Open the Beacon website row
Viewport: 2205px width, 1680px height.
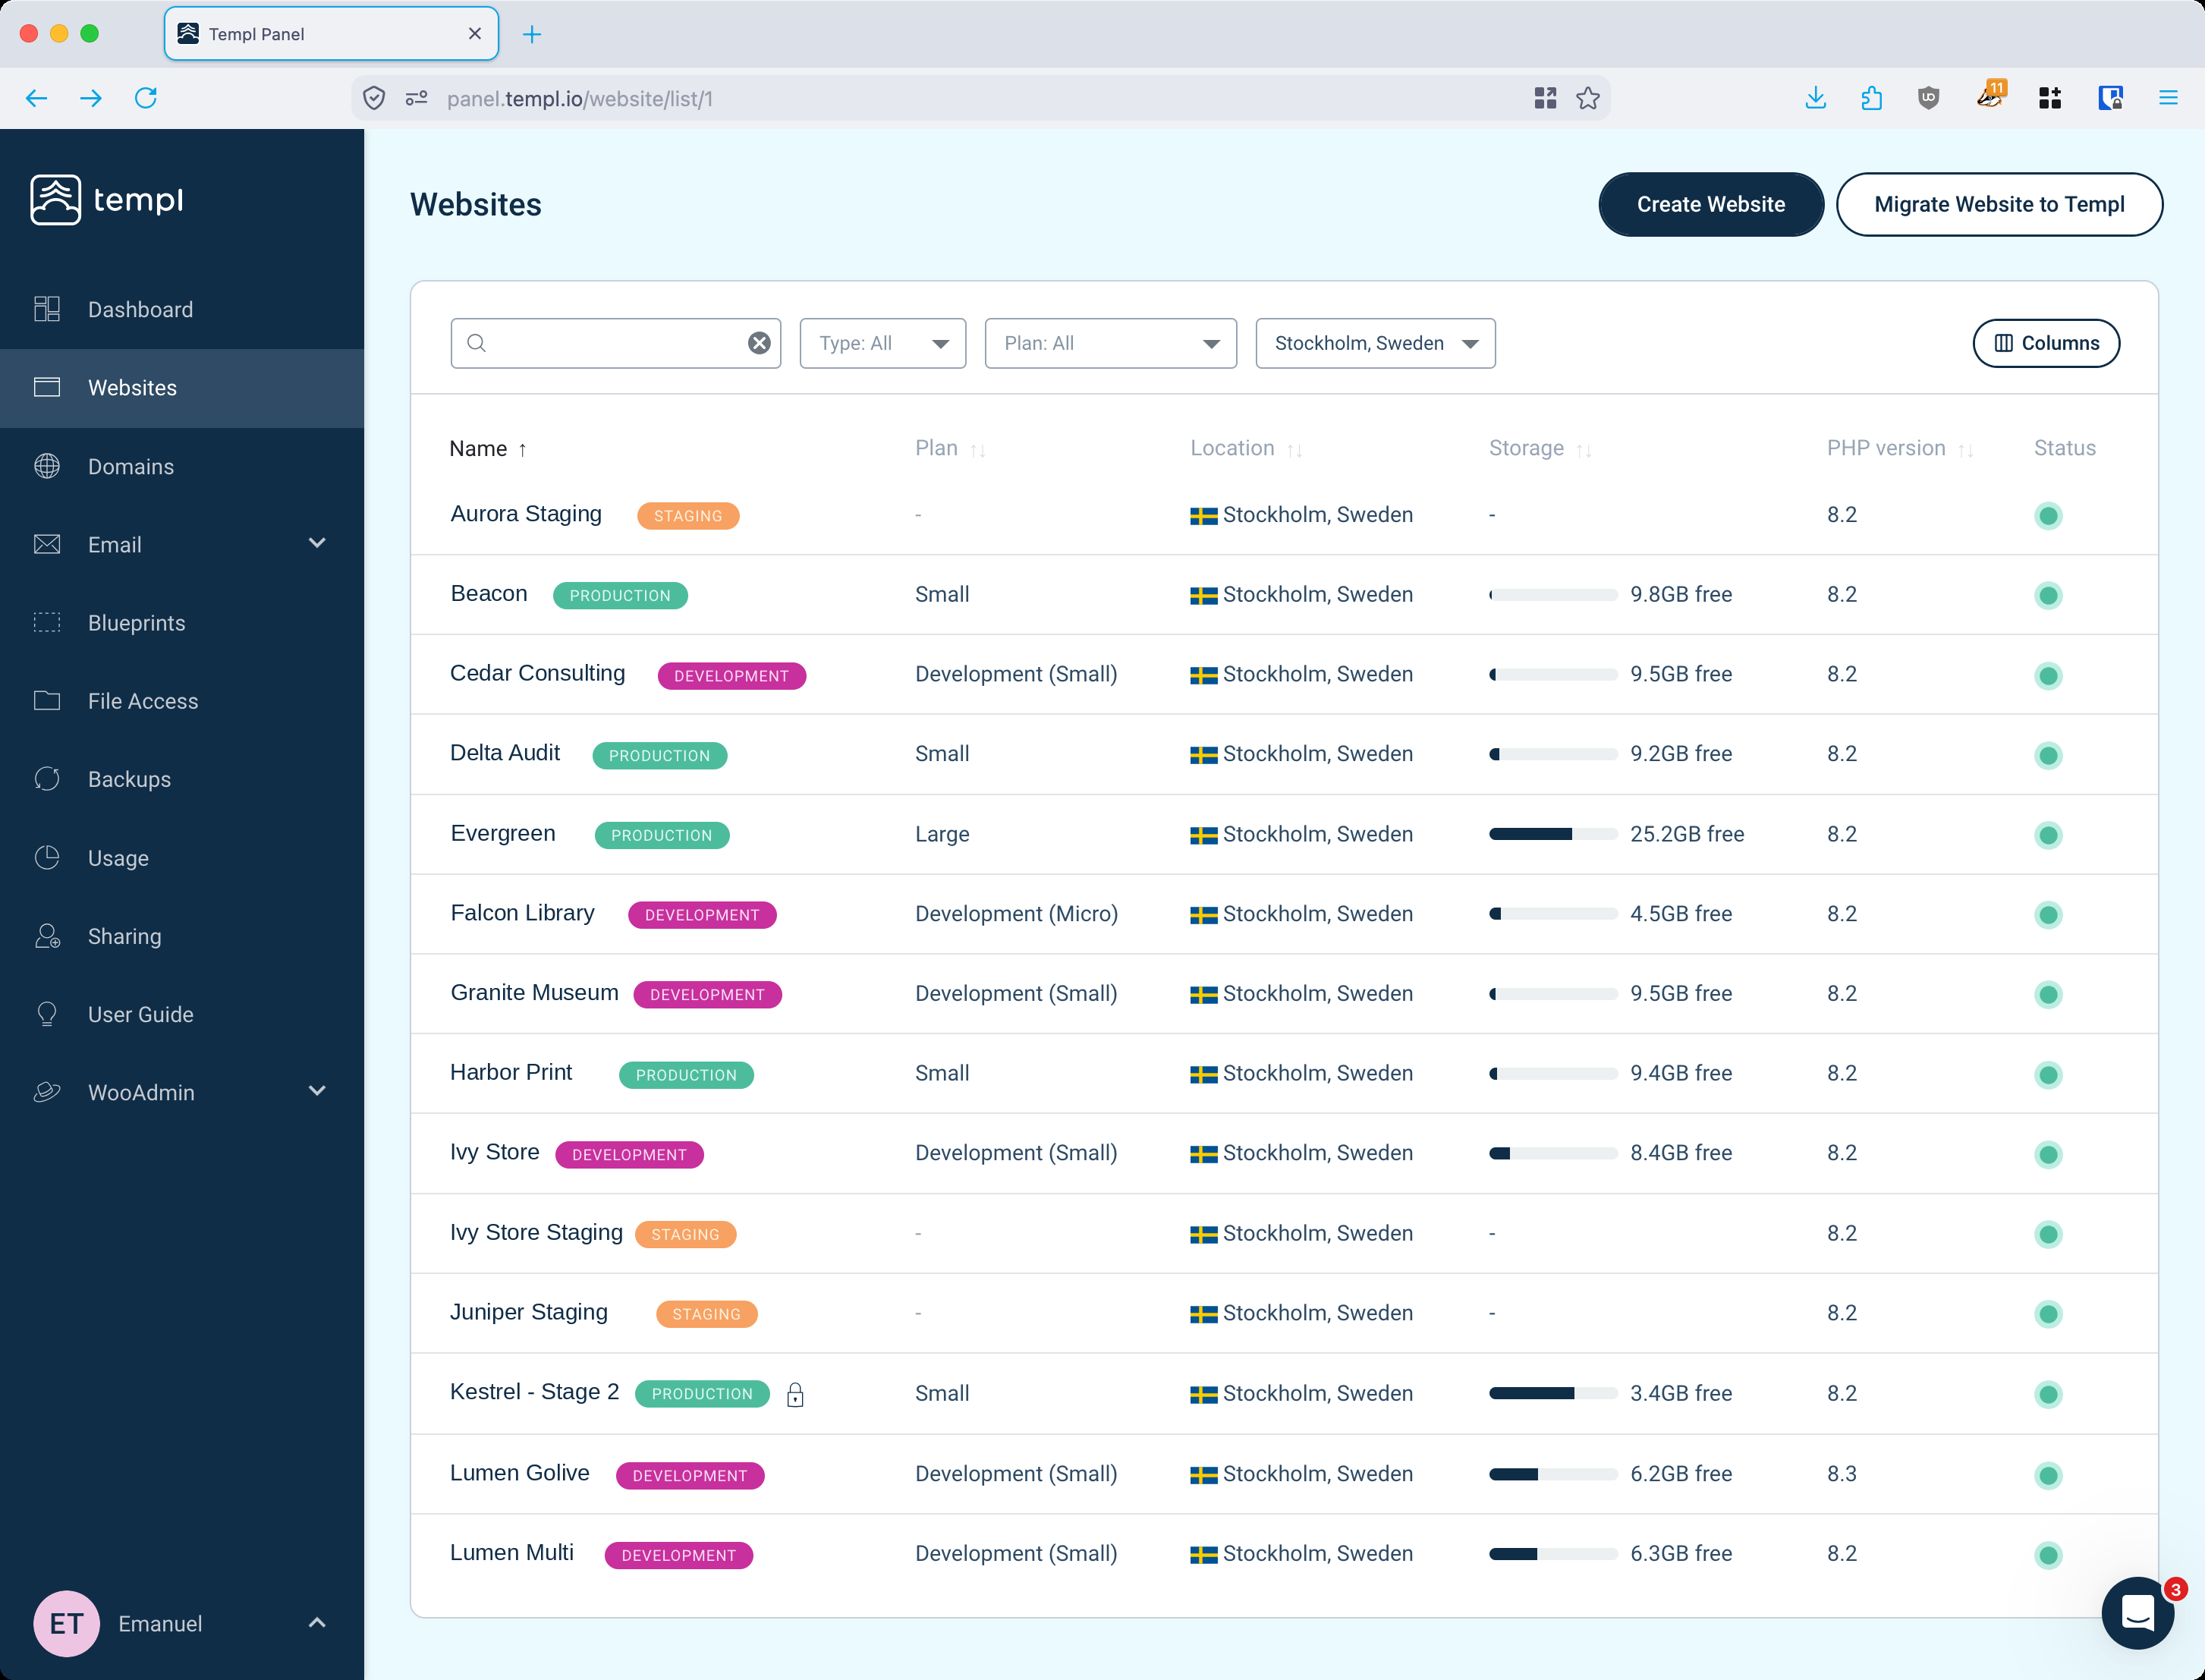(1284, 594)
